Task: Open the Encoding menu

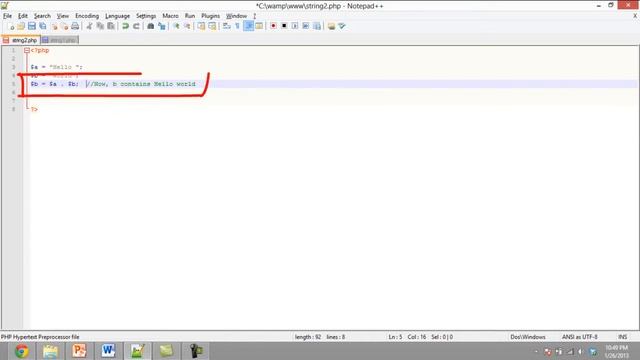Action: 87,16
